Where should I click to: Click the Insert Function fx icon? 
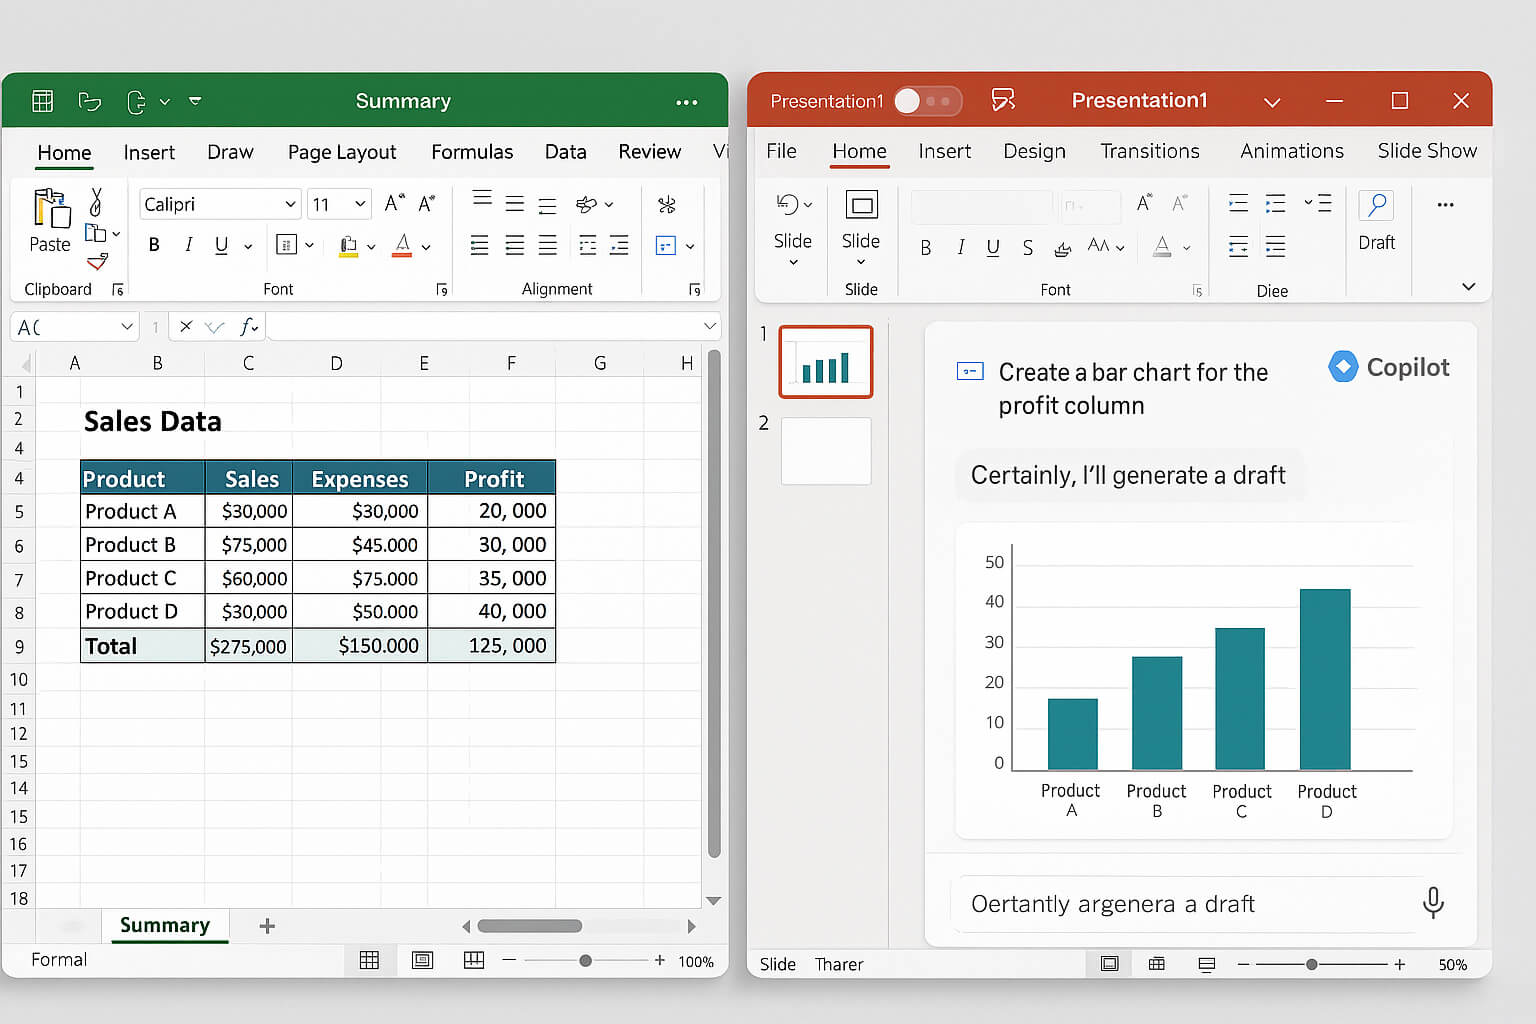pyautogui.click(x=248, y=327)
